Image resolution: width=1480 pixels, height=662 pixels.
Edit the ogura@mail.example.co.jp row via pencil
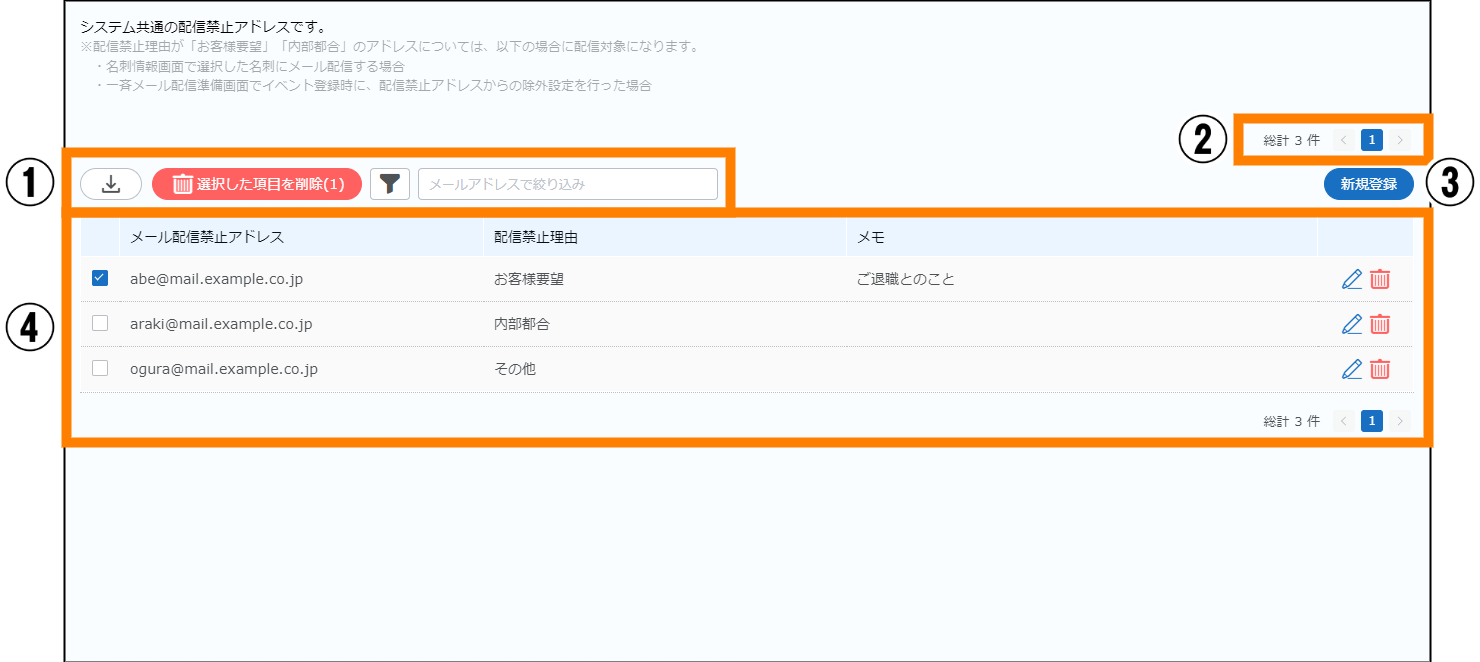click(1351, 369)
